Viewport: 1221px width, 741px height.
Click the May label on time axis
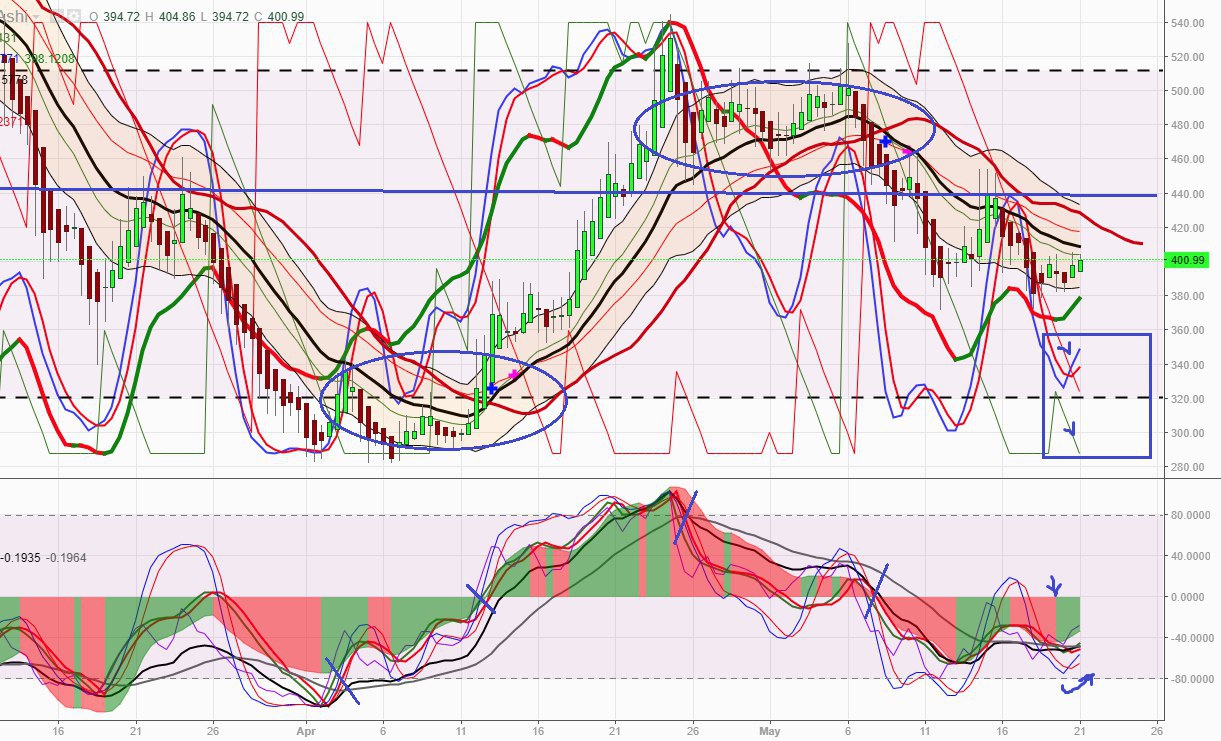point(770,730)
